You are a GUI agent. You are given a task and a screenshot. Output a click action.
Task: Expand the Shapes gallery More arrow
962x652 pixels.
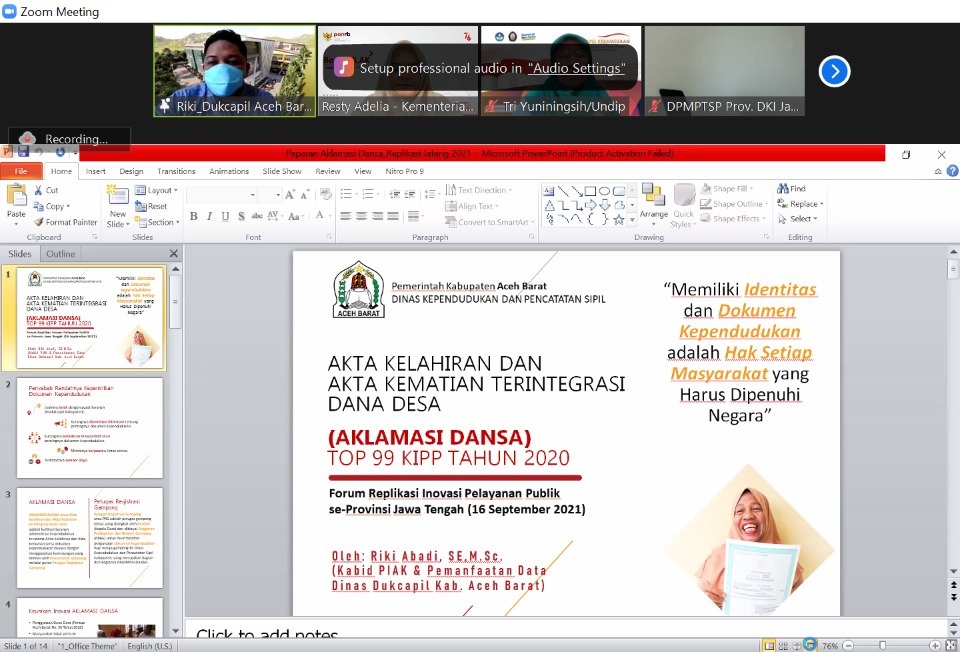[x=632, y=219]
